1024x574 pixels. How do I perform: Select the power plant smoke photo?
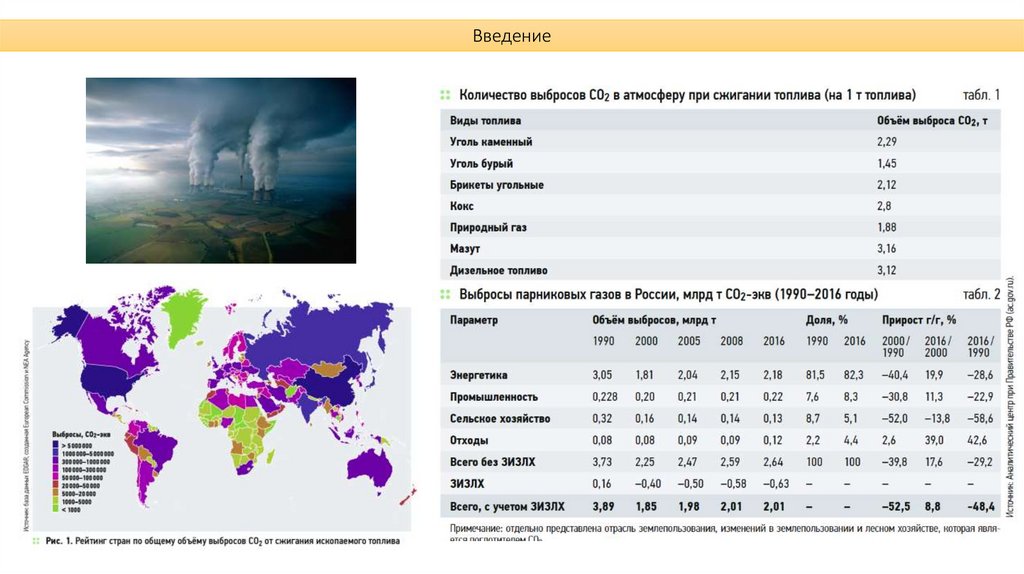click(220, 170)
